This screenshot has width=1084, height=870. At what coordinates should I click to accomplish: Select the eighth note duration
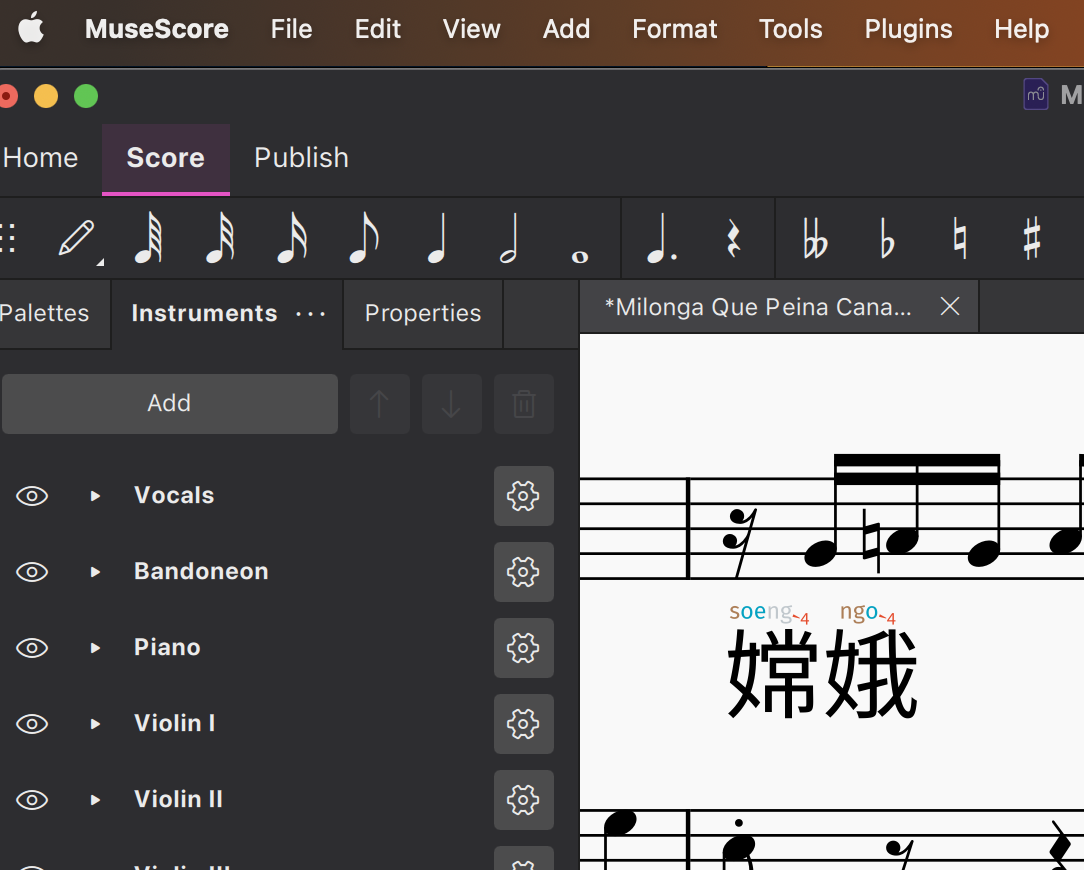(364, 238)
